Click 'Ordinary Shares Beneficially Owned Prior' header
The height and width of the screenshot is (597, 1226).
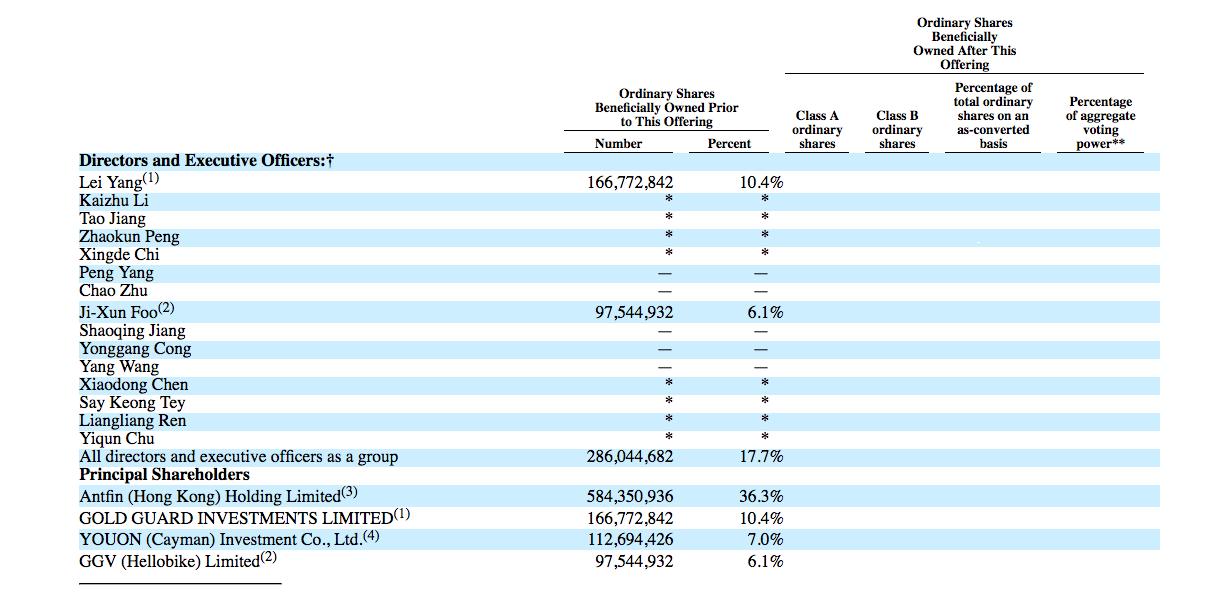tap(667, 108)
